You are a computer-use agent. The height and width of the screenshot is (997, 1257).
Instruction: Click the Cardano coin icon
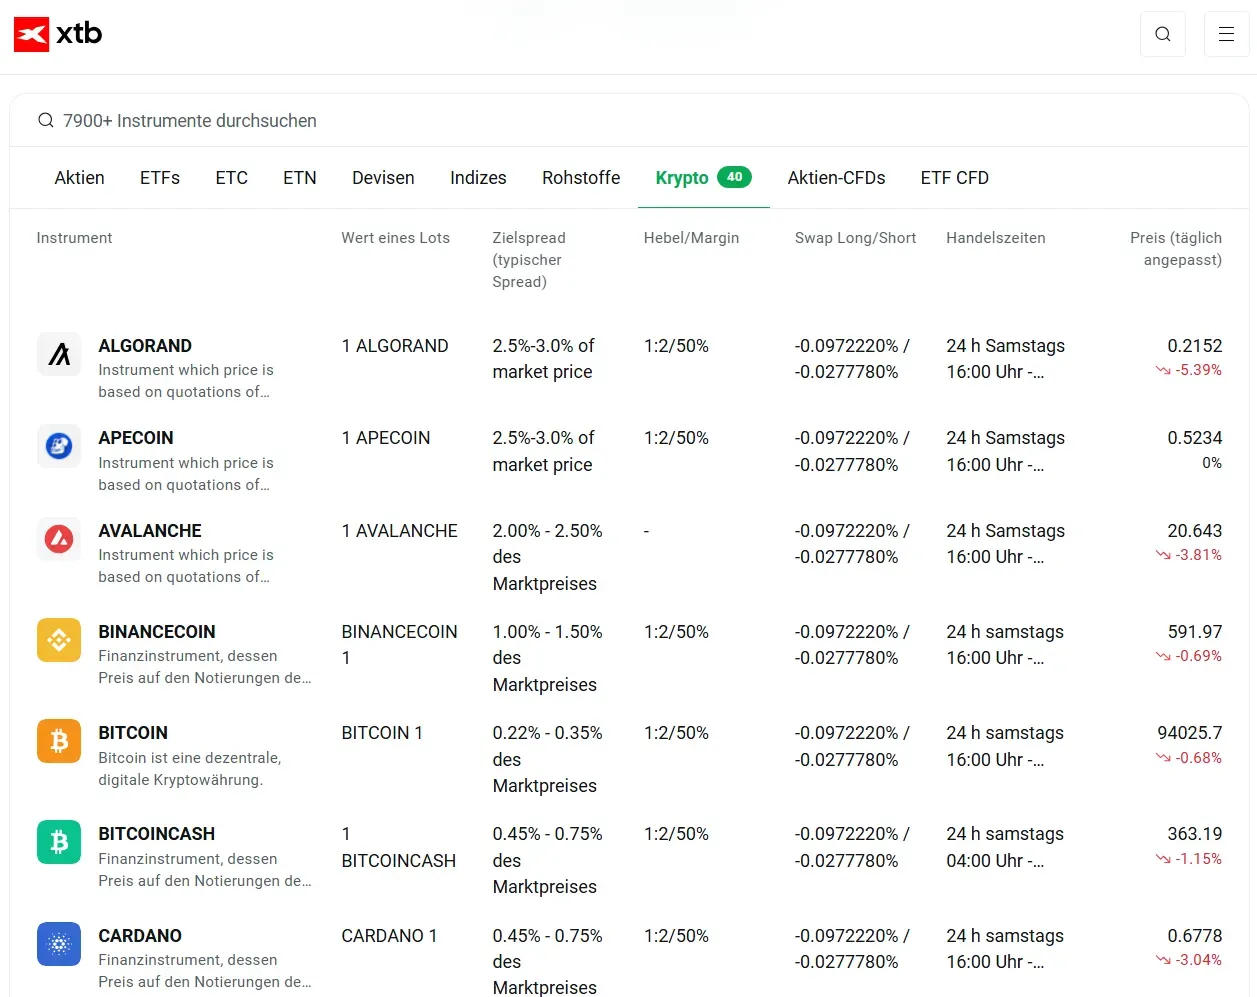click(59, 944)
